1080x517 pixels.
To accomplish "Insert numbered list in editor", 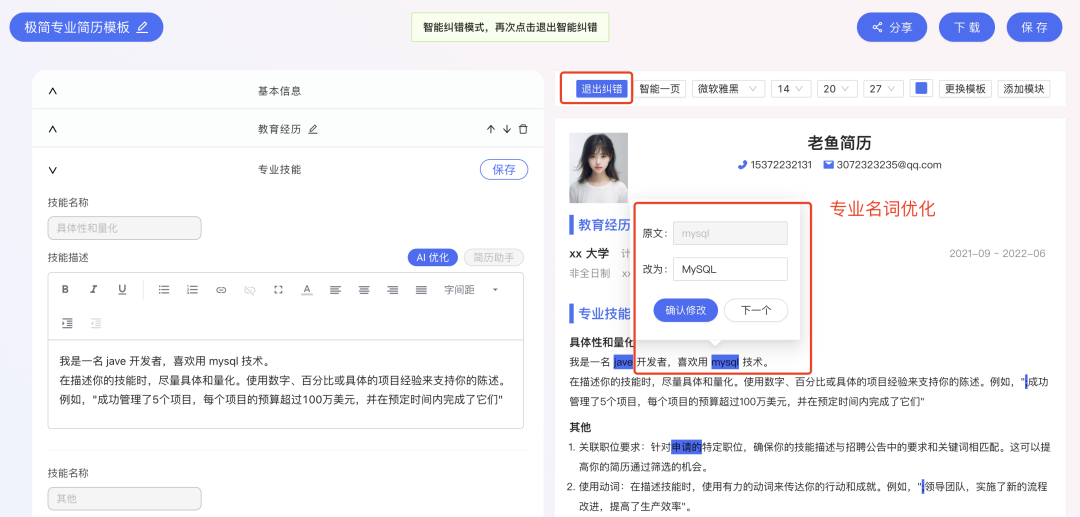I will 193,290.
